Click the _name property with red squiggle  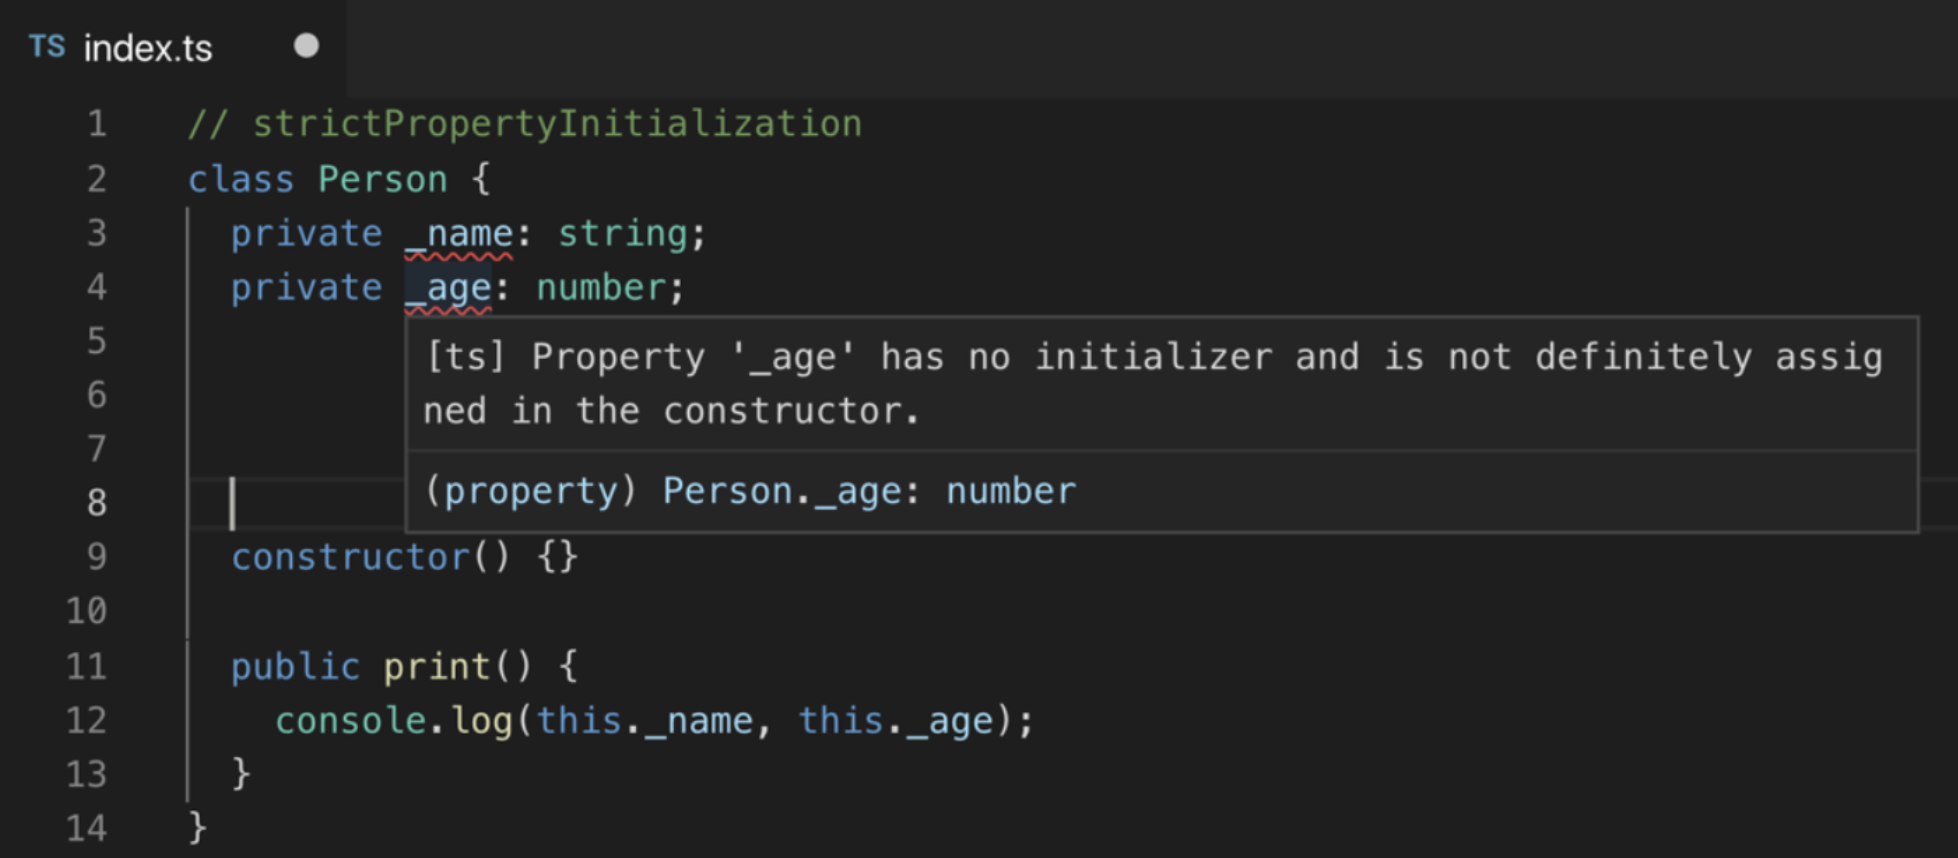459,234
